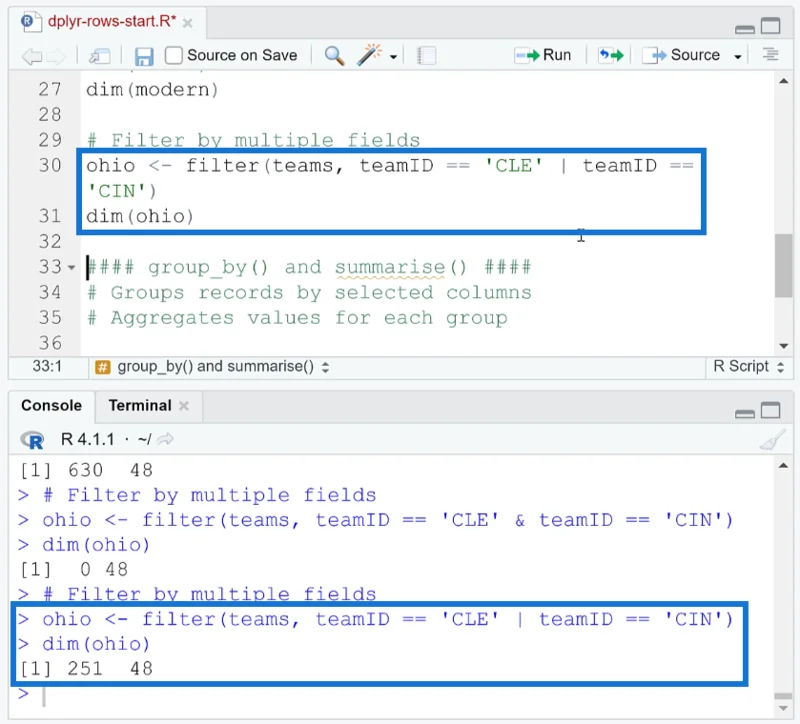Collapse code section at line 33
Screen dimensions: 800x724
coord(71,267)
